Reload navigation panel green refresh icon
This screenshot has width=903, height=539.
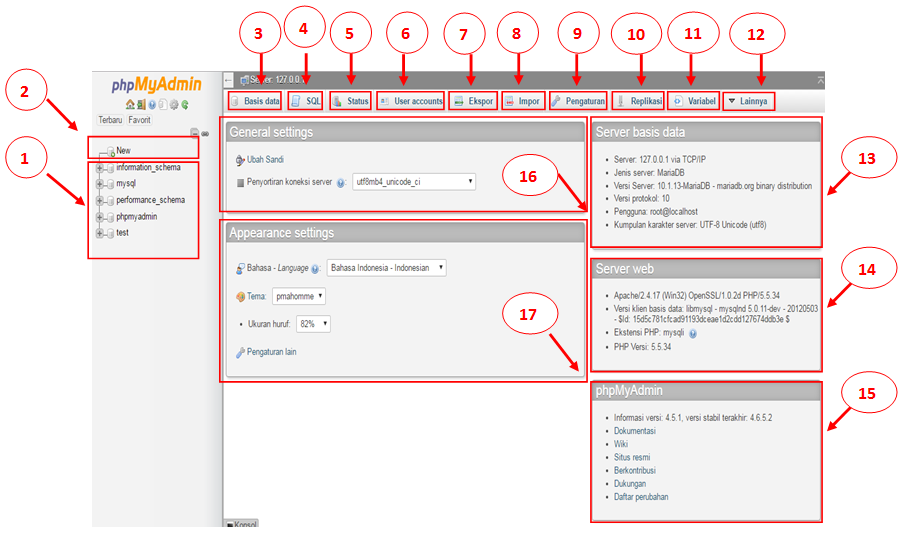(x=185, y=104)
